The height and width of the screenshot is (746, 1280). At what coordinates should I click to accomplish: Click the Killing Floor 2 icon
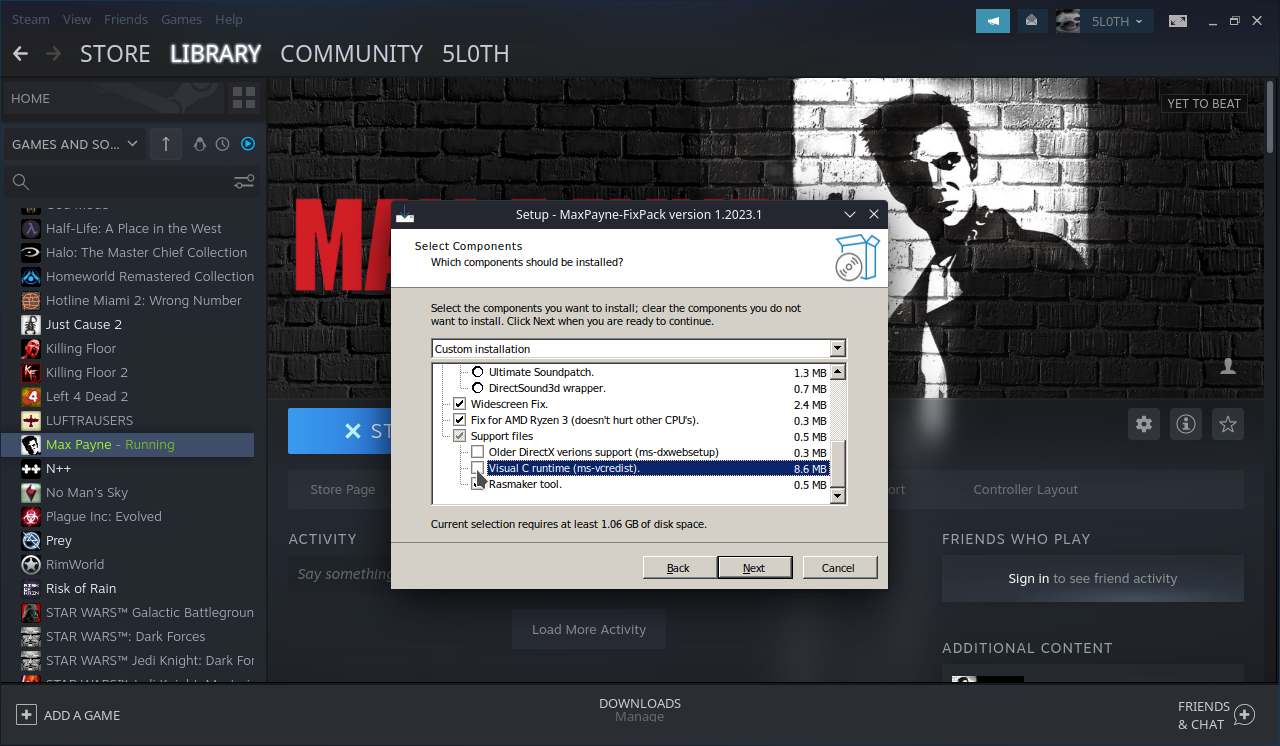pyautogui.click(x=30, y=373)
